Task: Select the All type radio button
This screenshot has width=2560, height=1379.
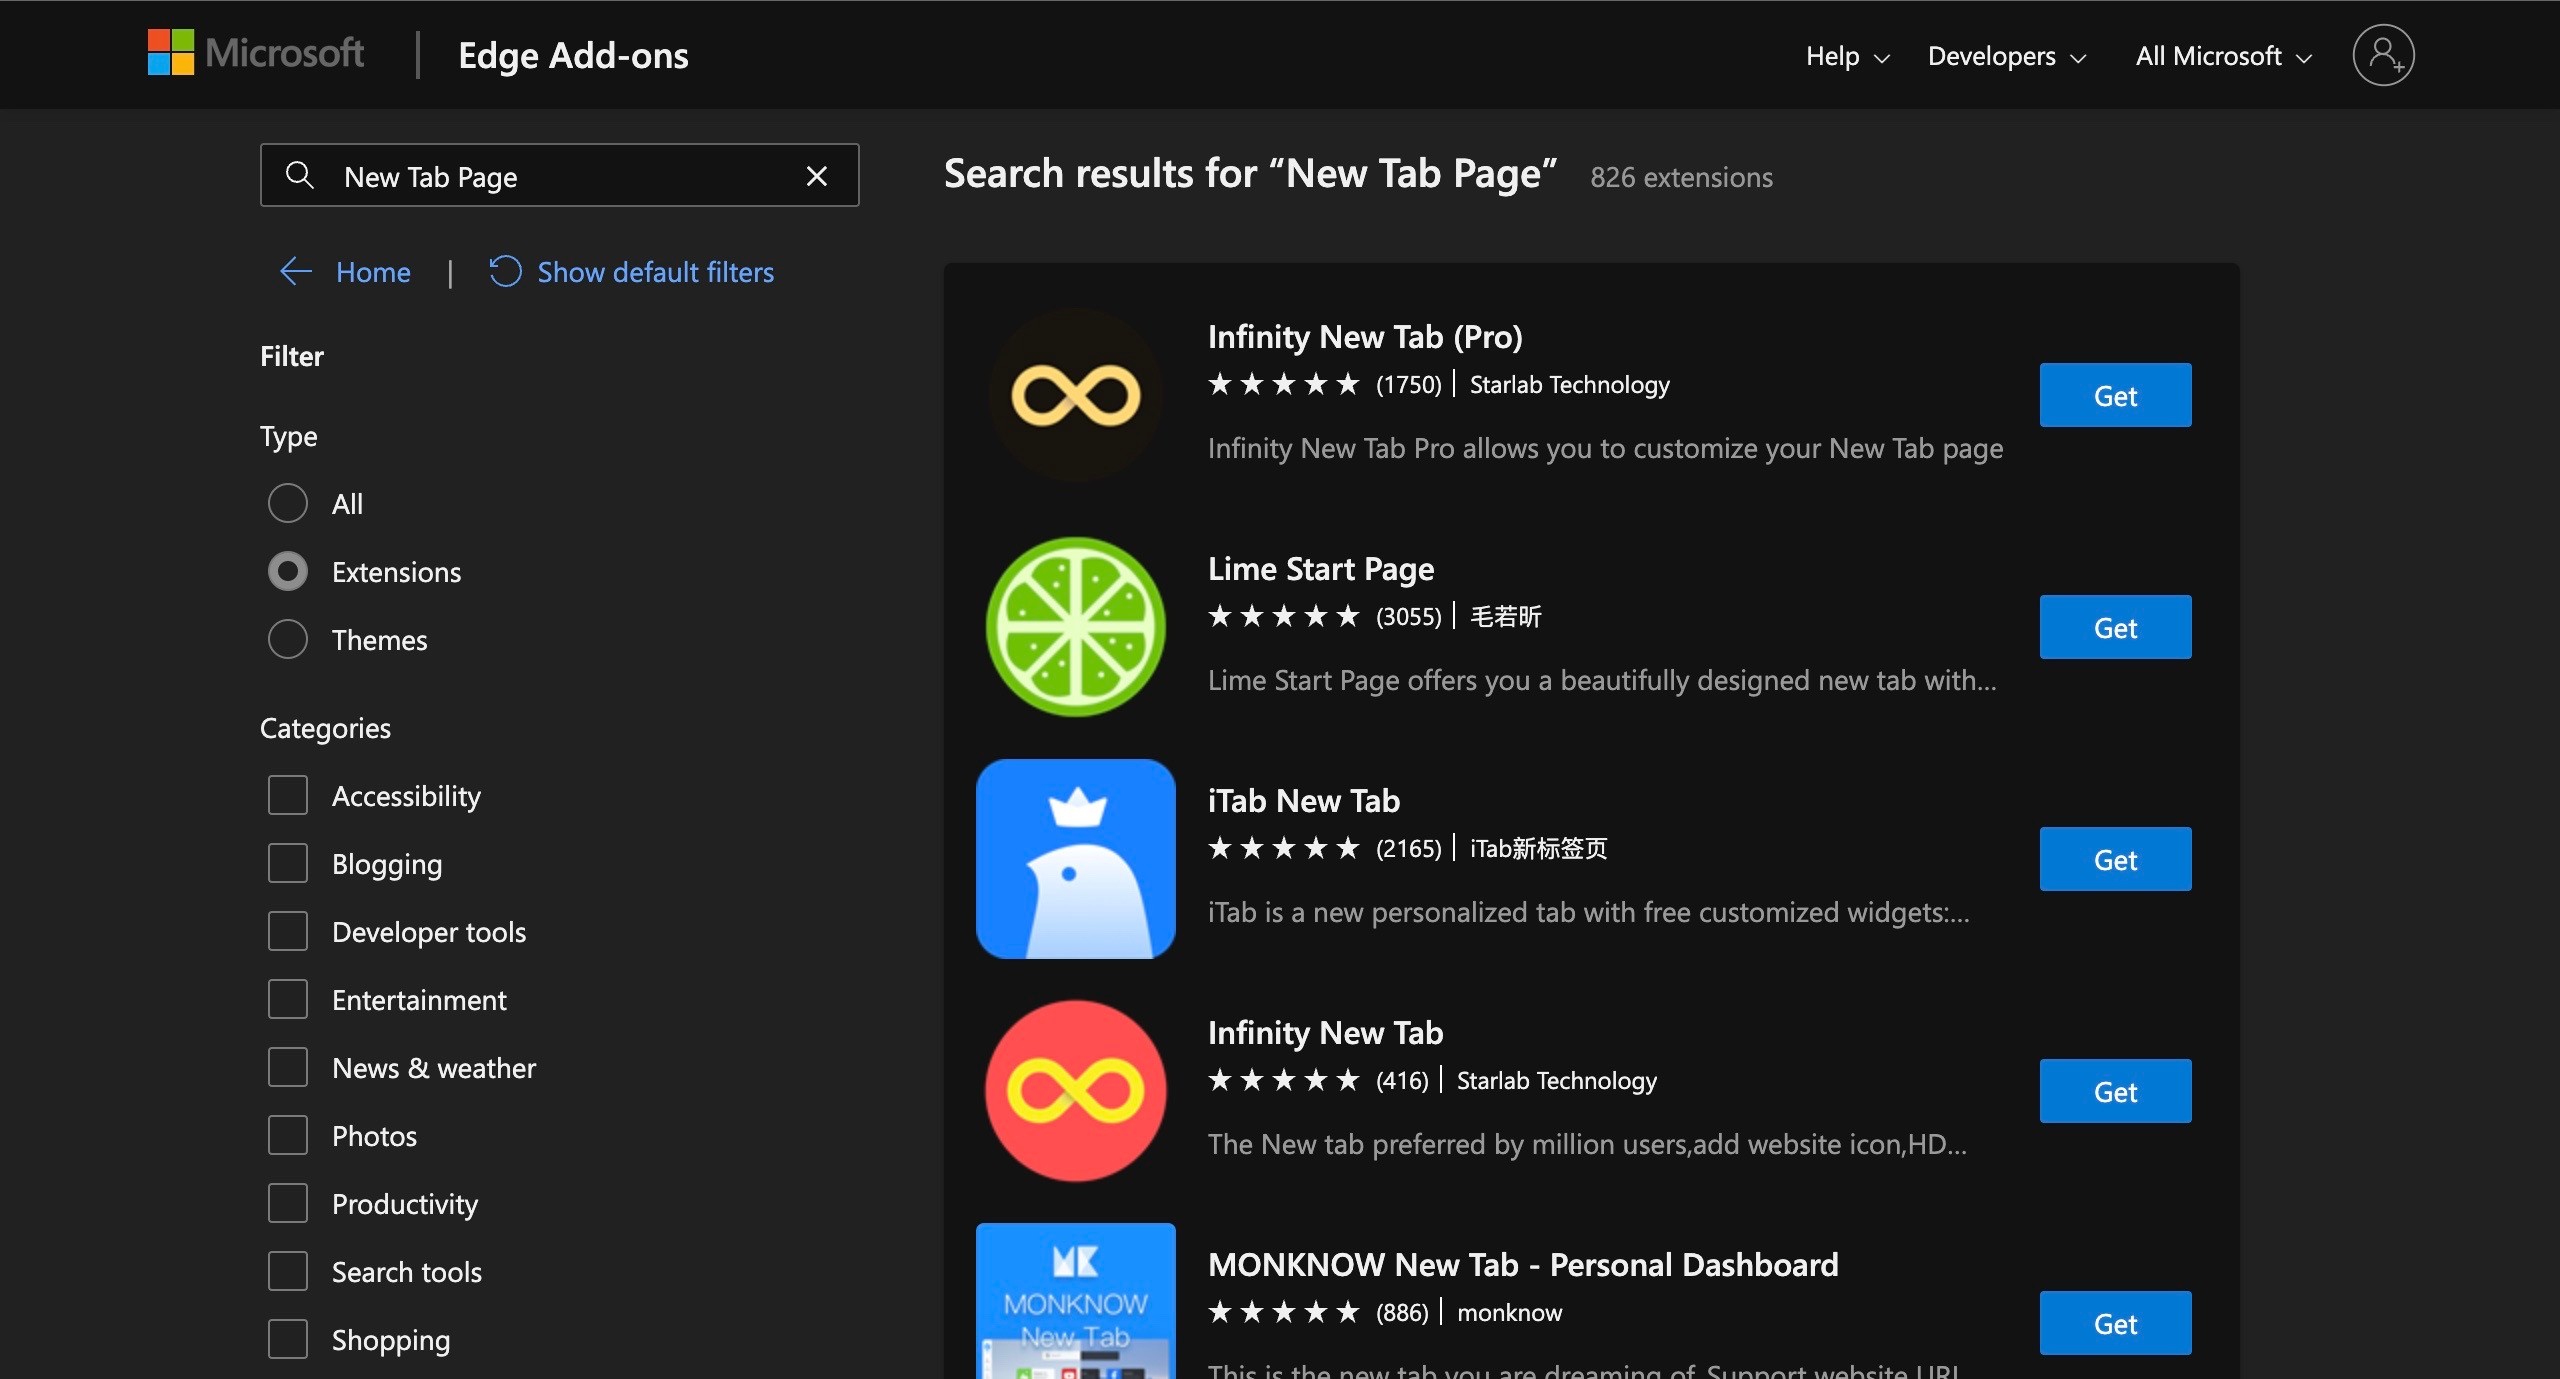Action: coord(288,503)
